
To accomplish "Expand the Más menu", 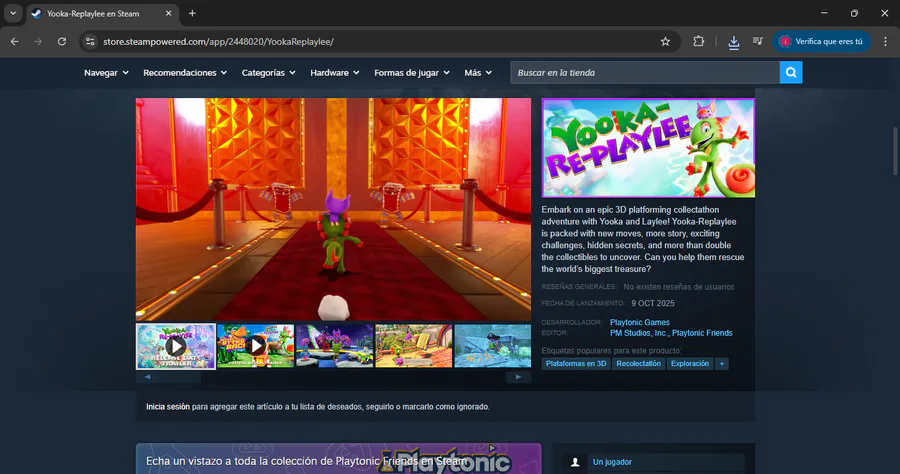I will click(x=478, y=73).
